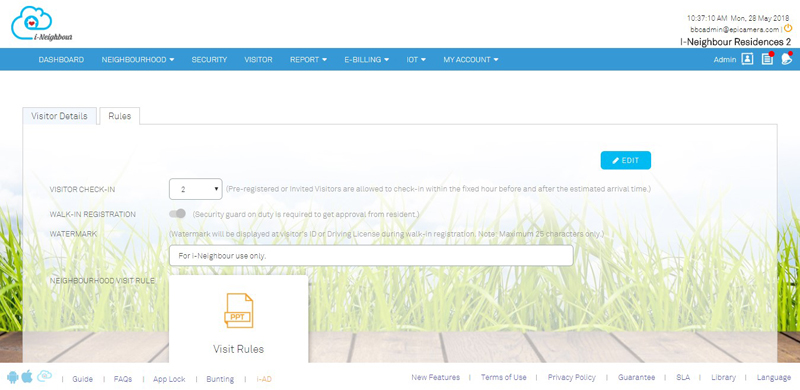This screenshot has height=390, width=800.
Task: Open the notification bell icon
Action: (x=786, y=59)
